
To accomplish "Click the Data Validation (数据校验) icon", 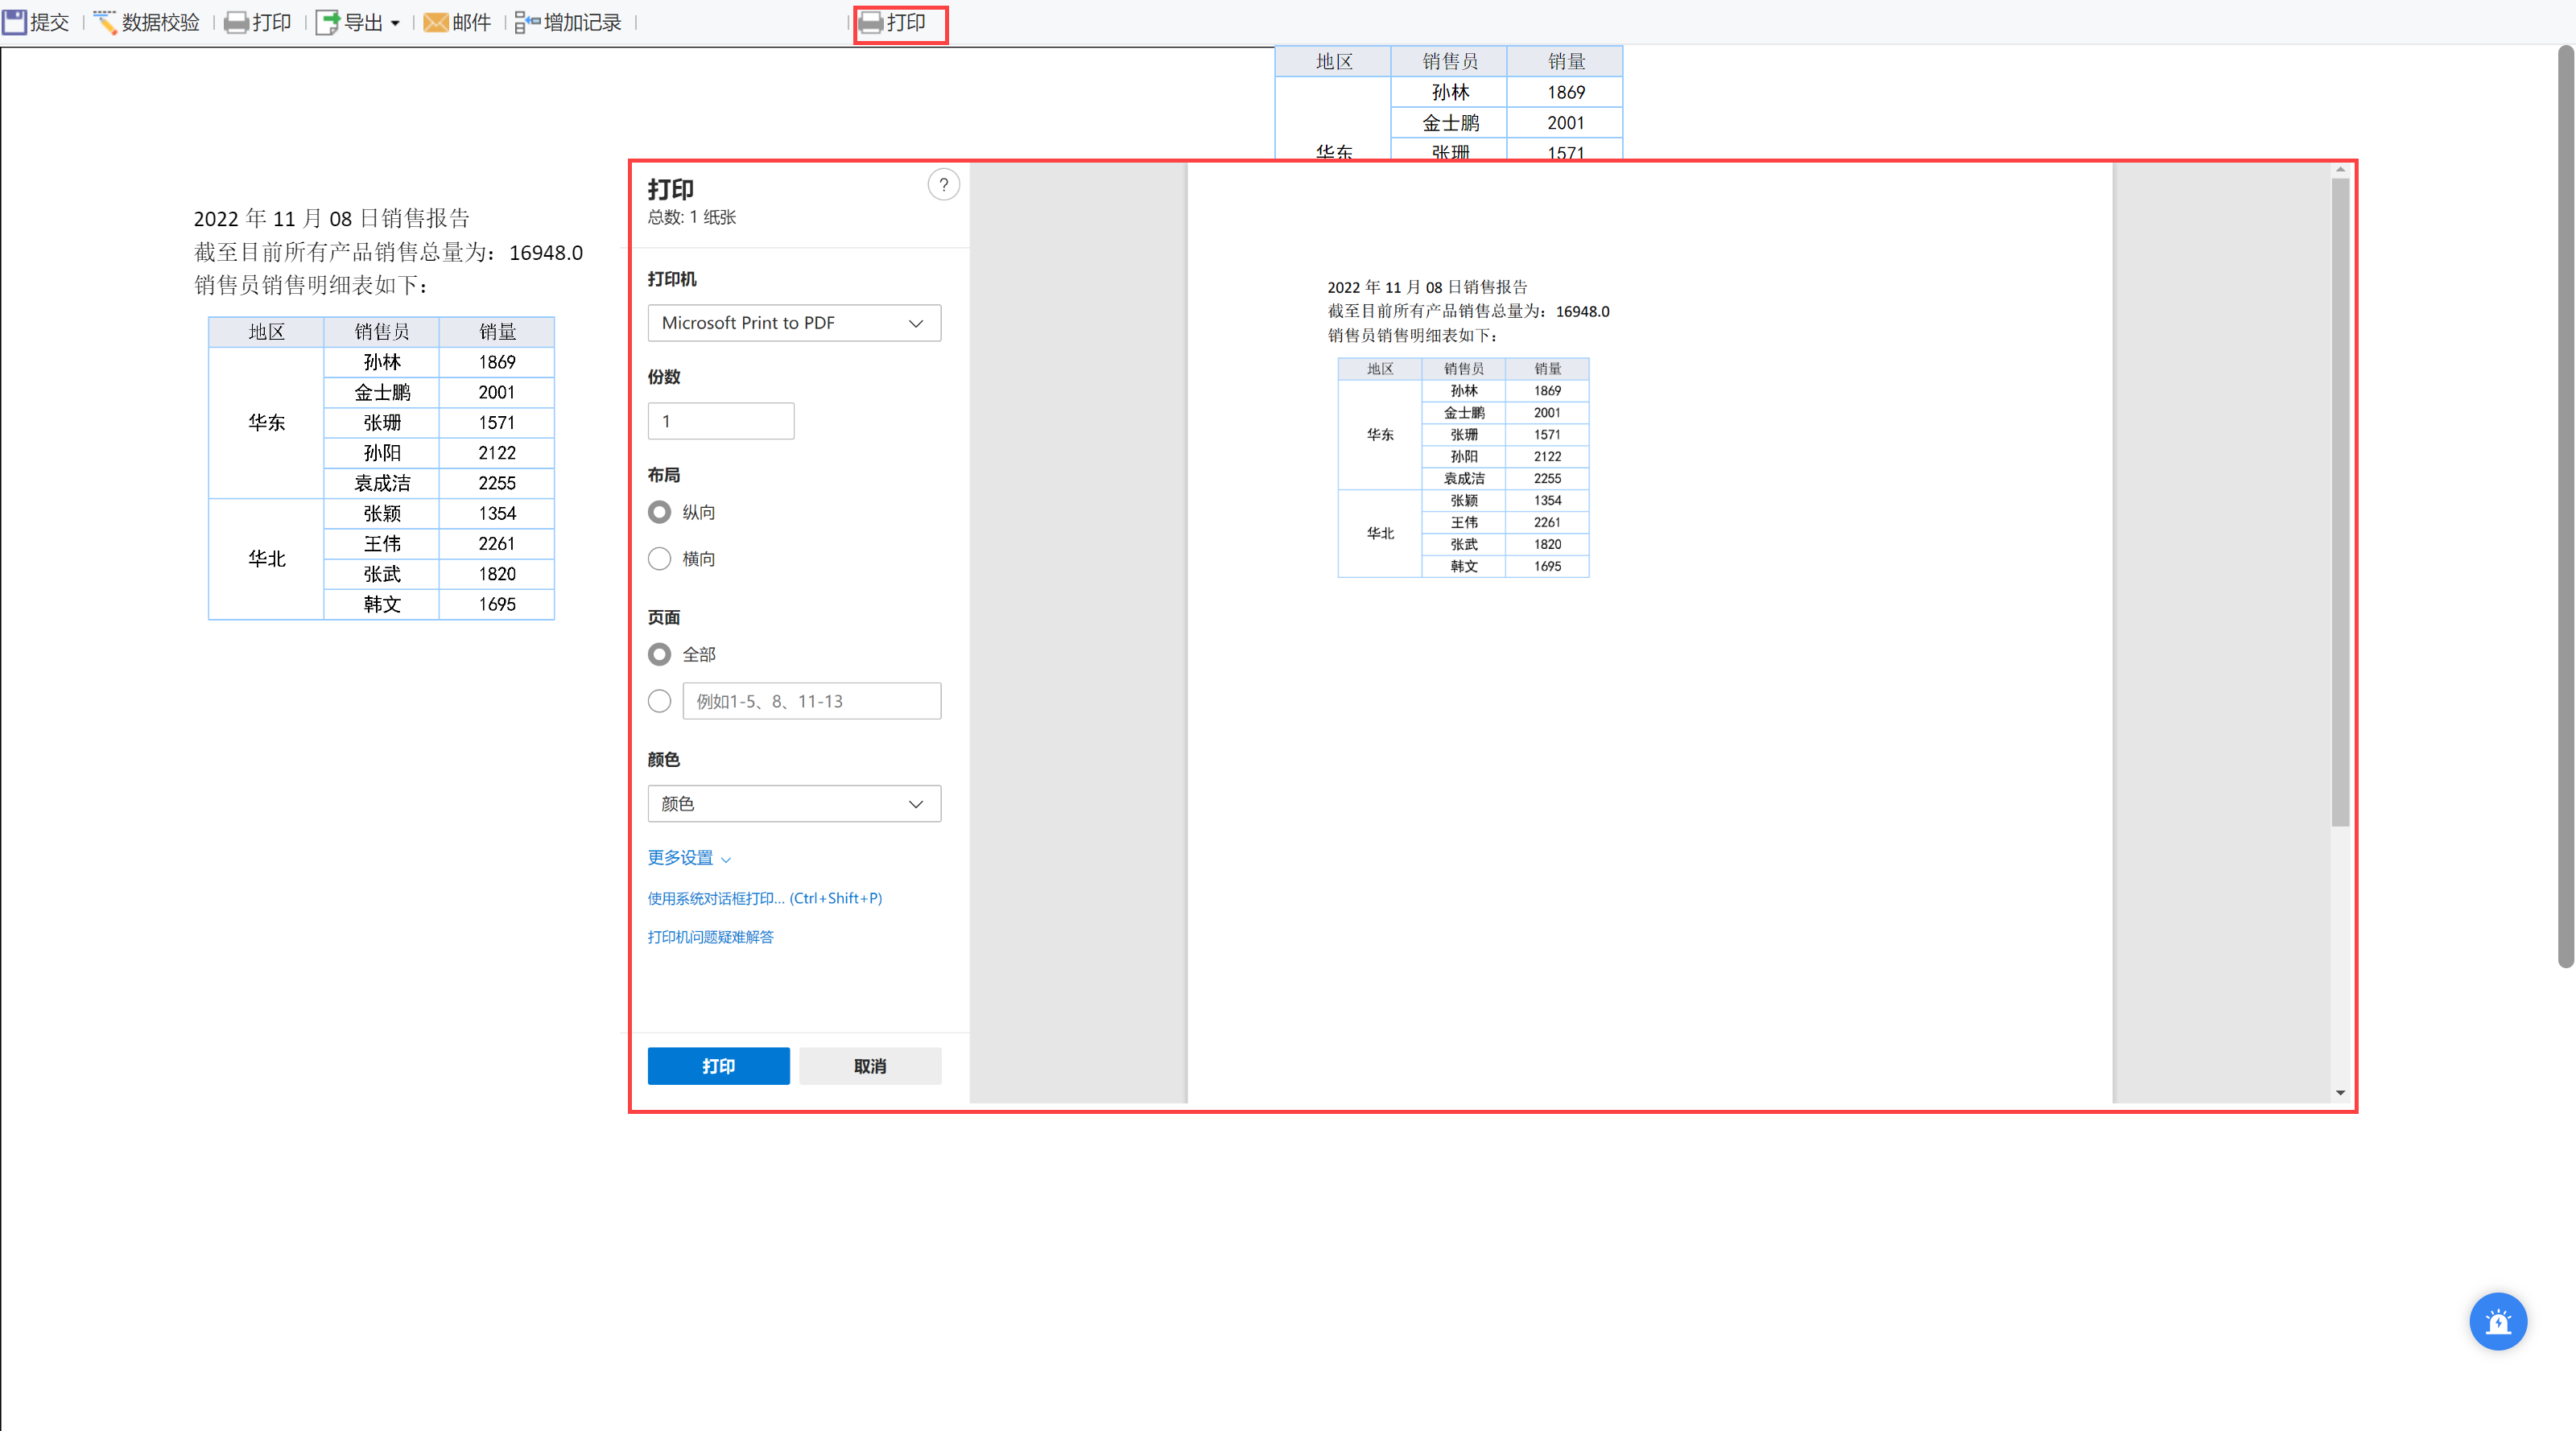I will [105, 22].
